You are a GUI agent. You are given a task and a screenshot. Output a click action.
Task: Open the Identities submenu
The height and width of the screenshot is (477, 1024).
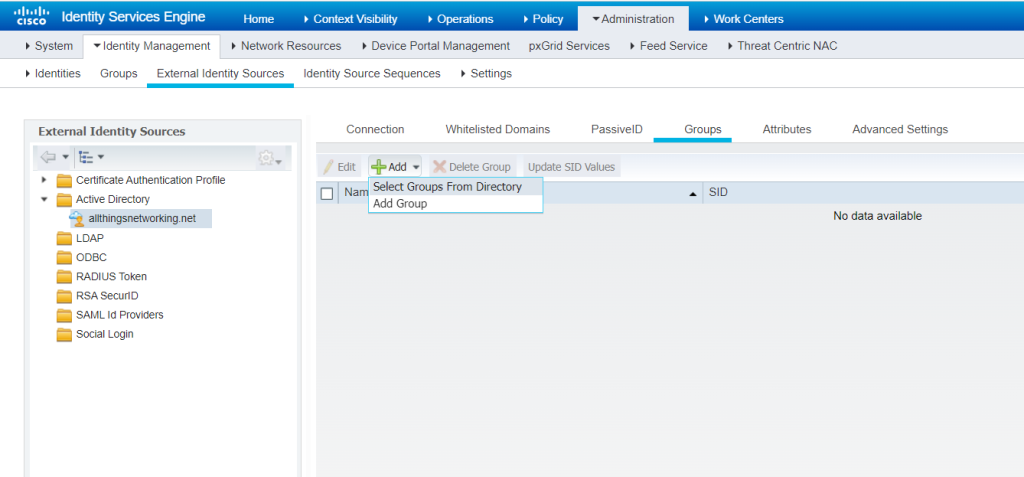tap(52, 73)
